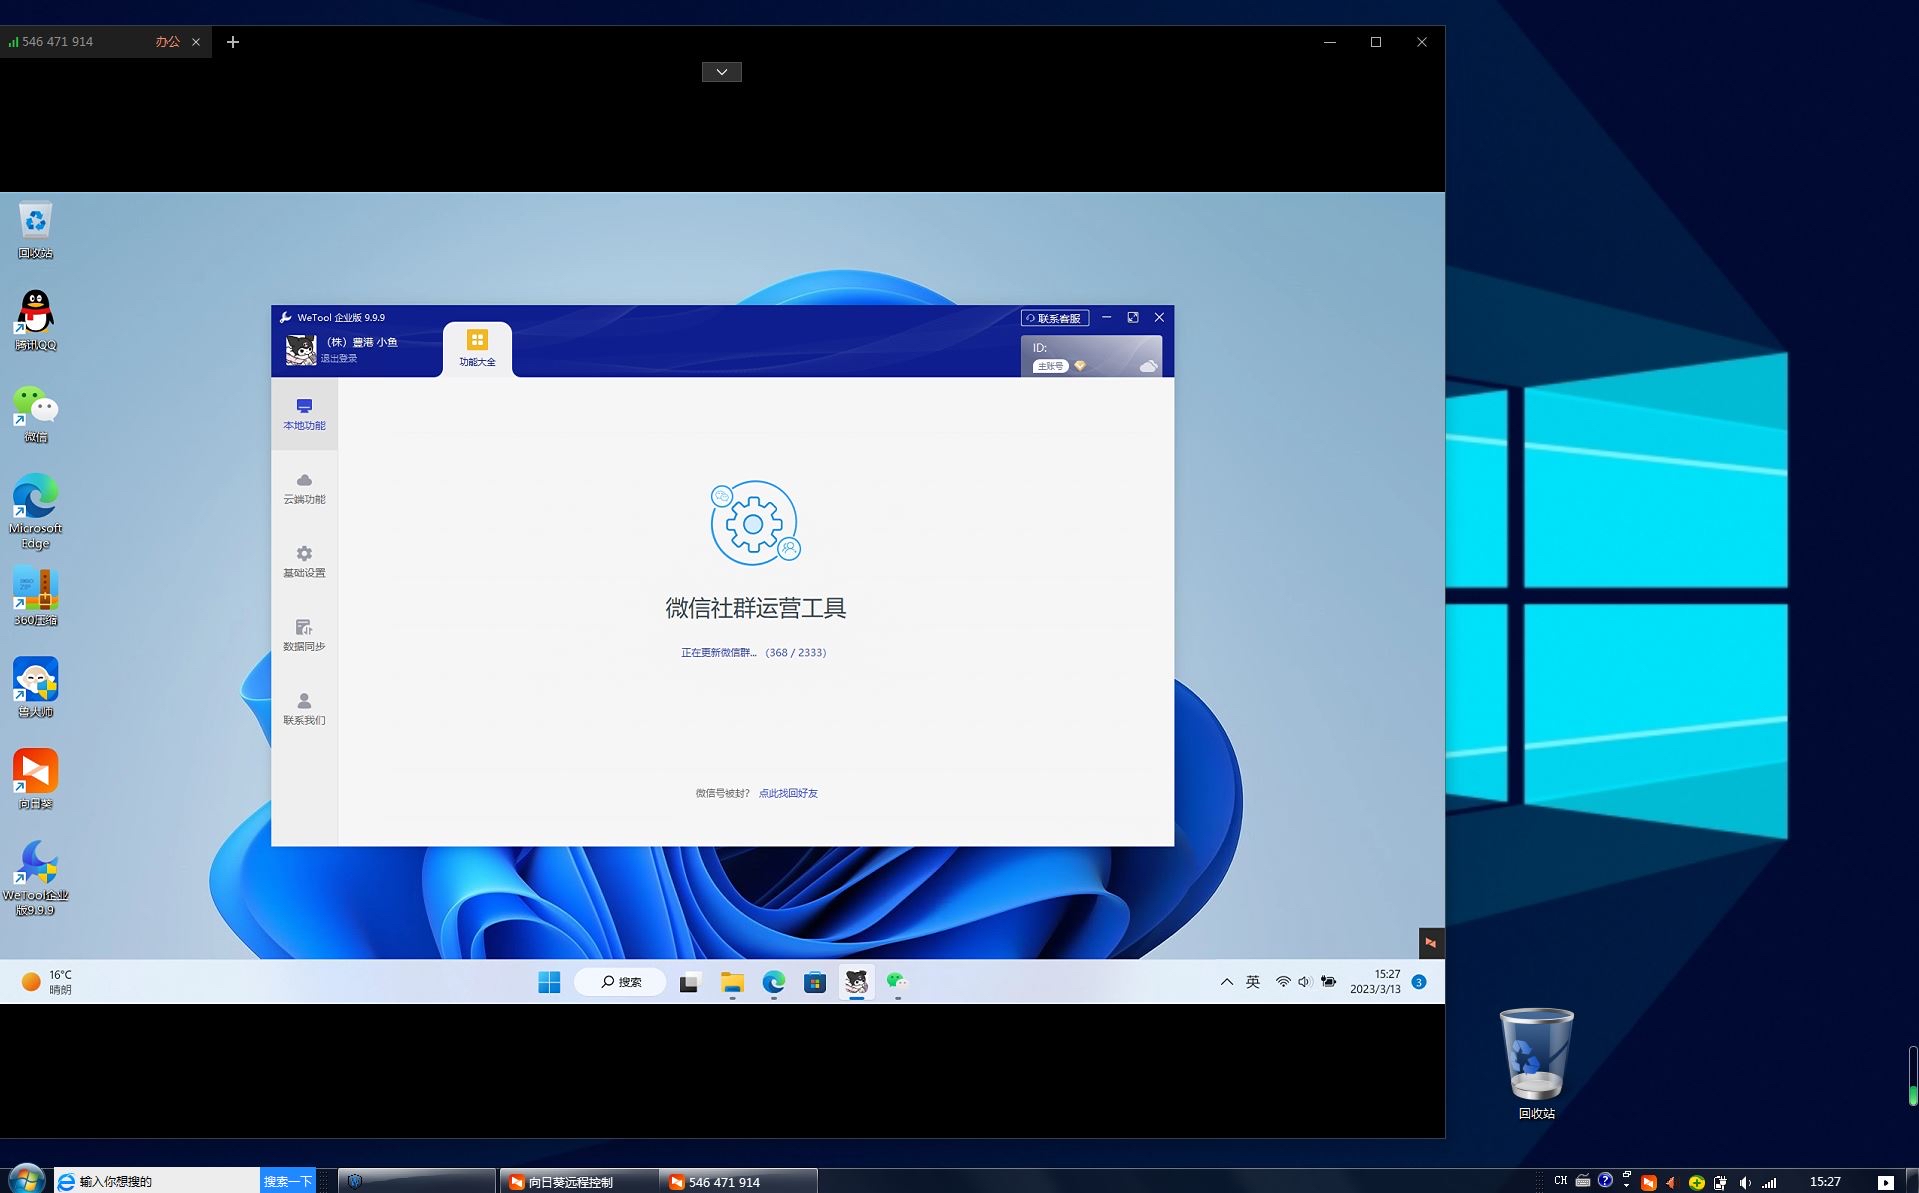The image size is (1919, 1193).
Task: Click WeTool app icon on remote taskbar
Action: pyautogui.click(x=856, y=982)
